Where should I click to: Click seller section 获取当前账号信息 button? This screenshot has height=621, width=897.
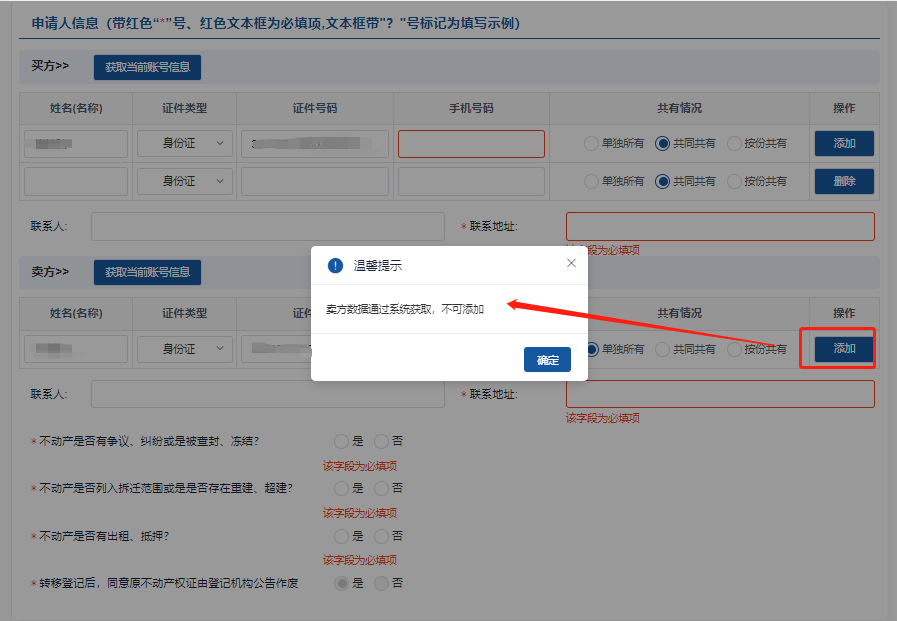[147, 272]
